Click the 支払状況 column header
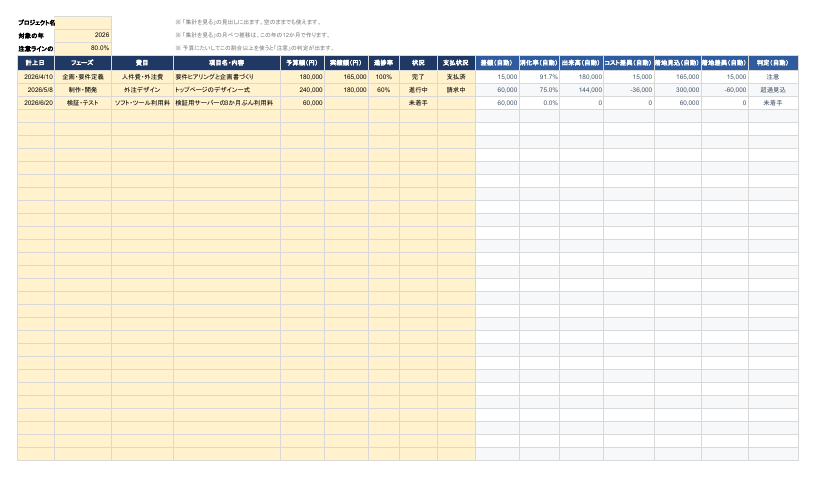This screenshot has height=477, width=815. pos(456,63)
